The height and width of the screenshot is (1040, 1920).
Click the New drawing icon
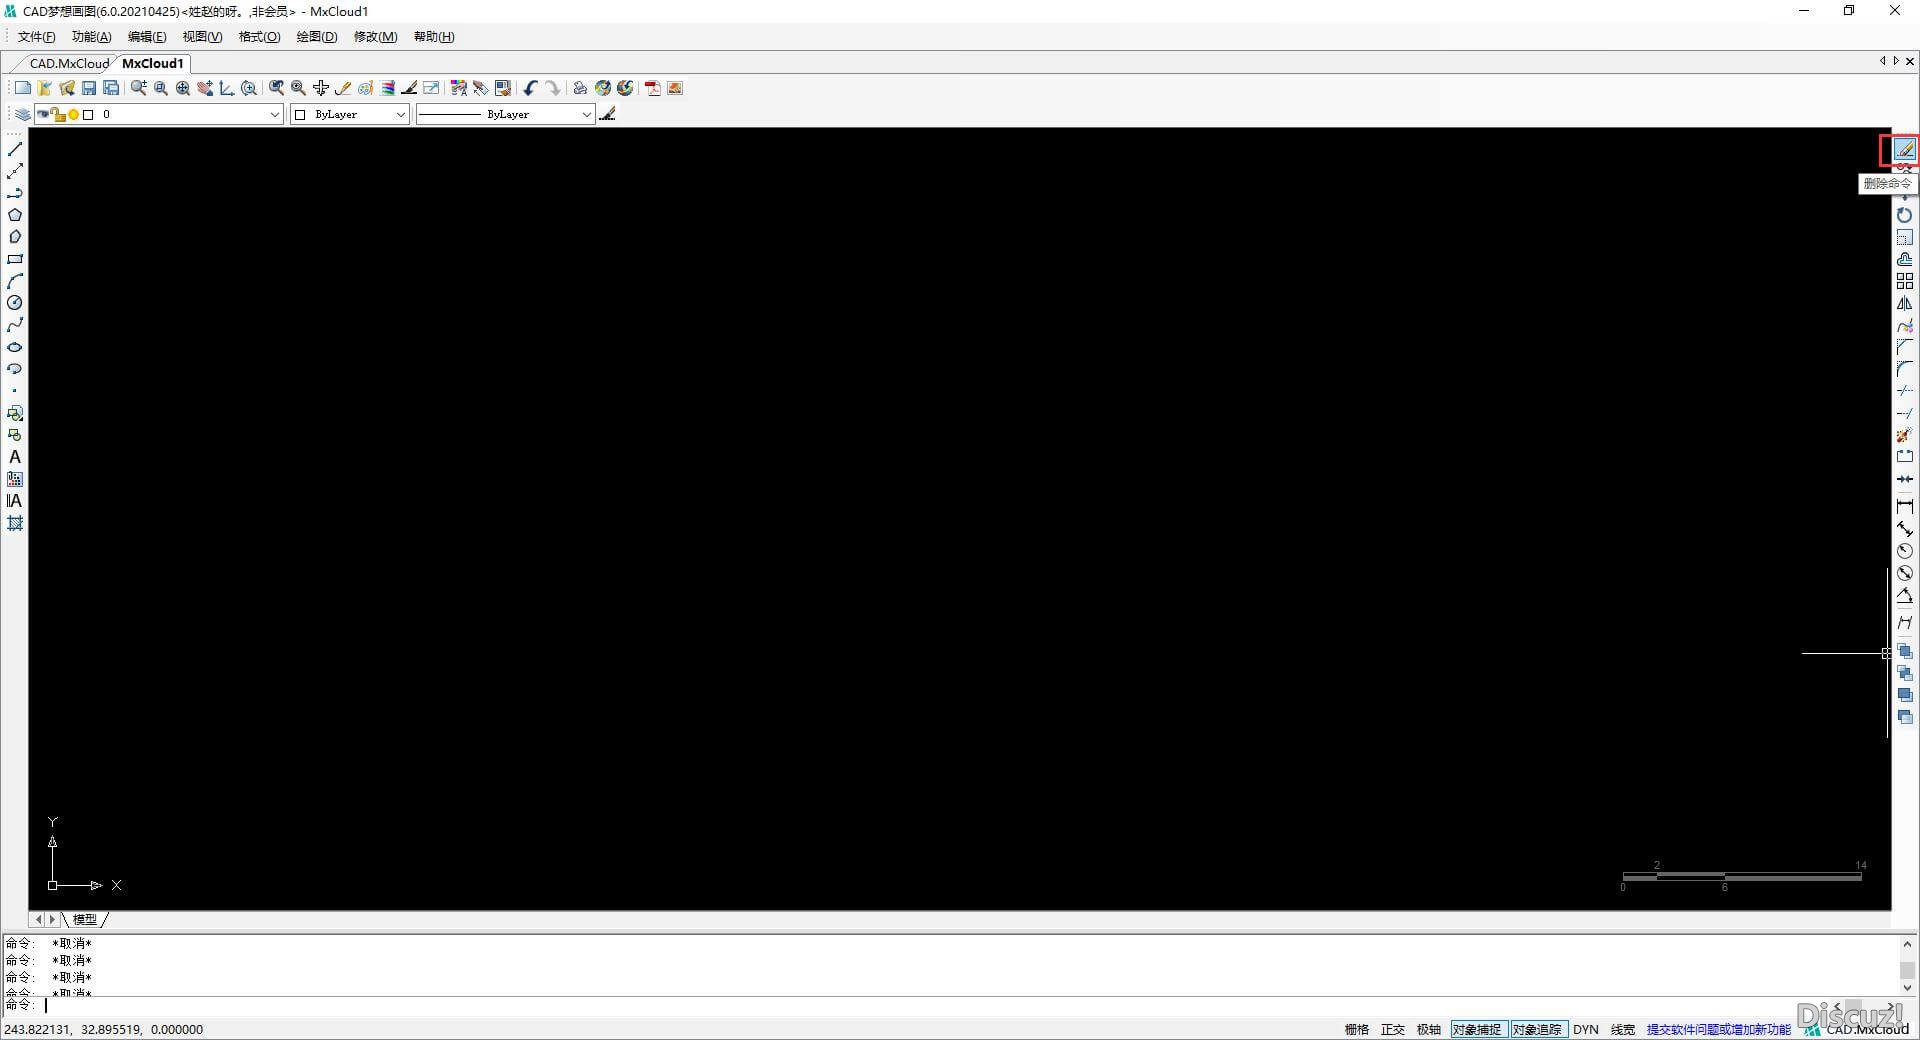[22, 88]
